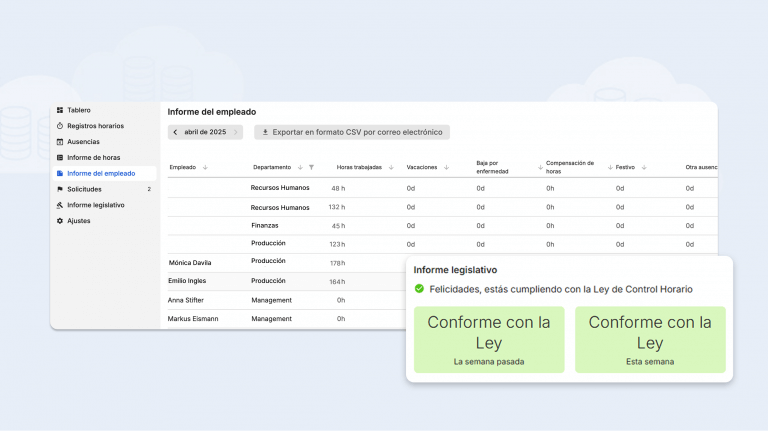Click the Otra ausencia column header

click(x=701, y=168)
